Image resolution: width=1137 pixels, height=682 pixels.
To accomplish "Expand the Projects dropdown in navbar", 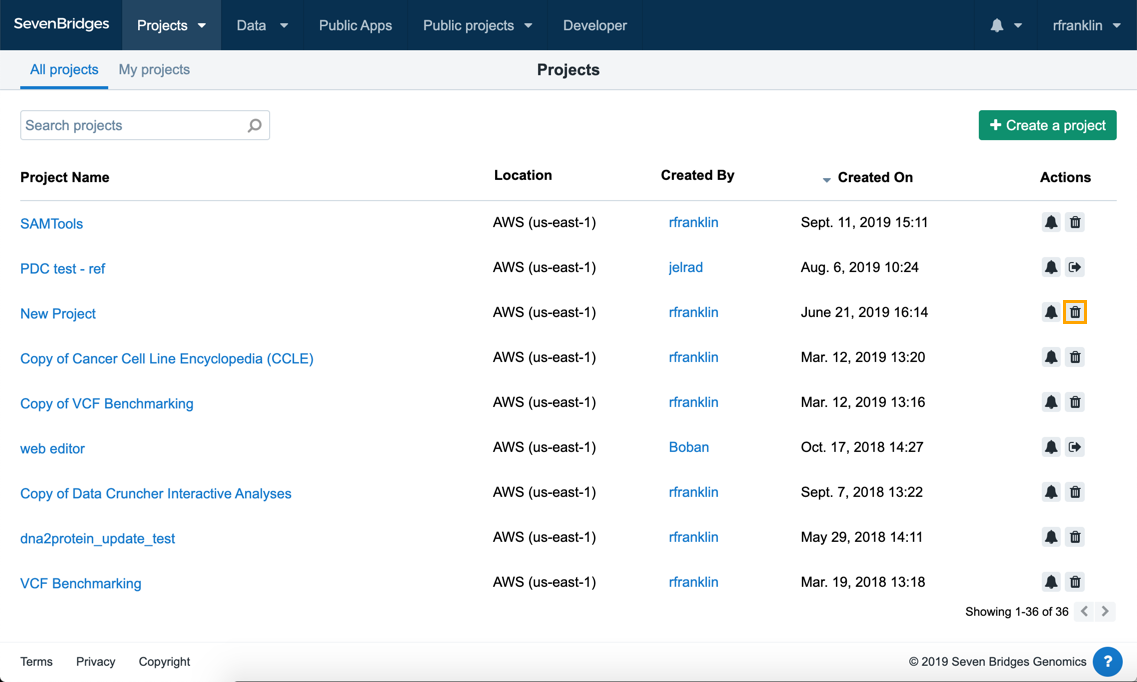I will click(171, 25).
